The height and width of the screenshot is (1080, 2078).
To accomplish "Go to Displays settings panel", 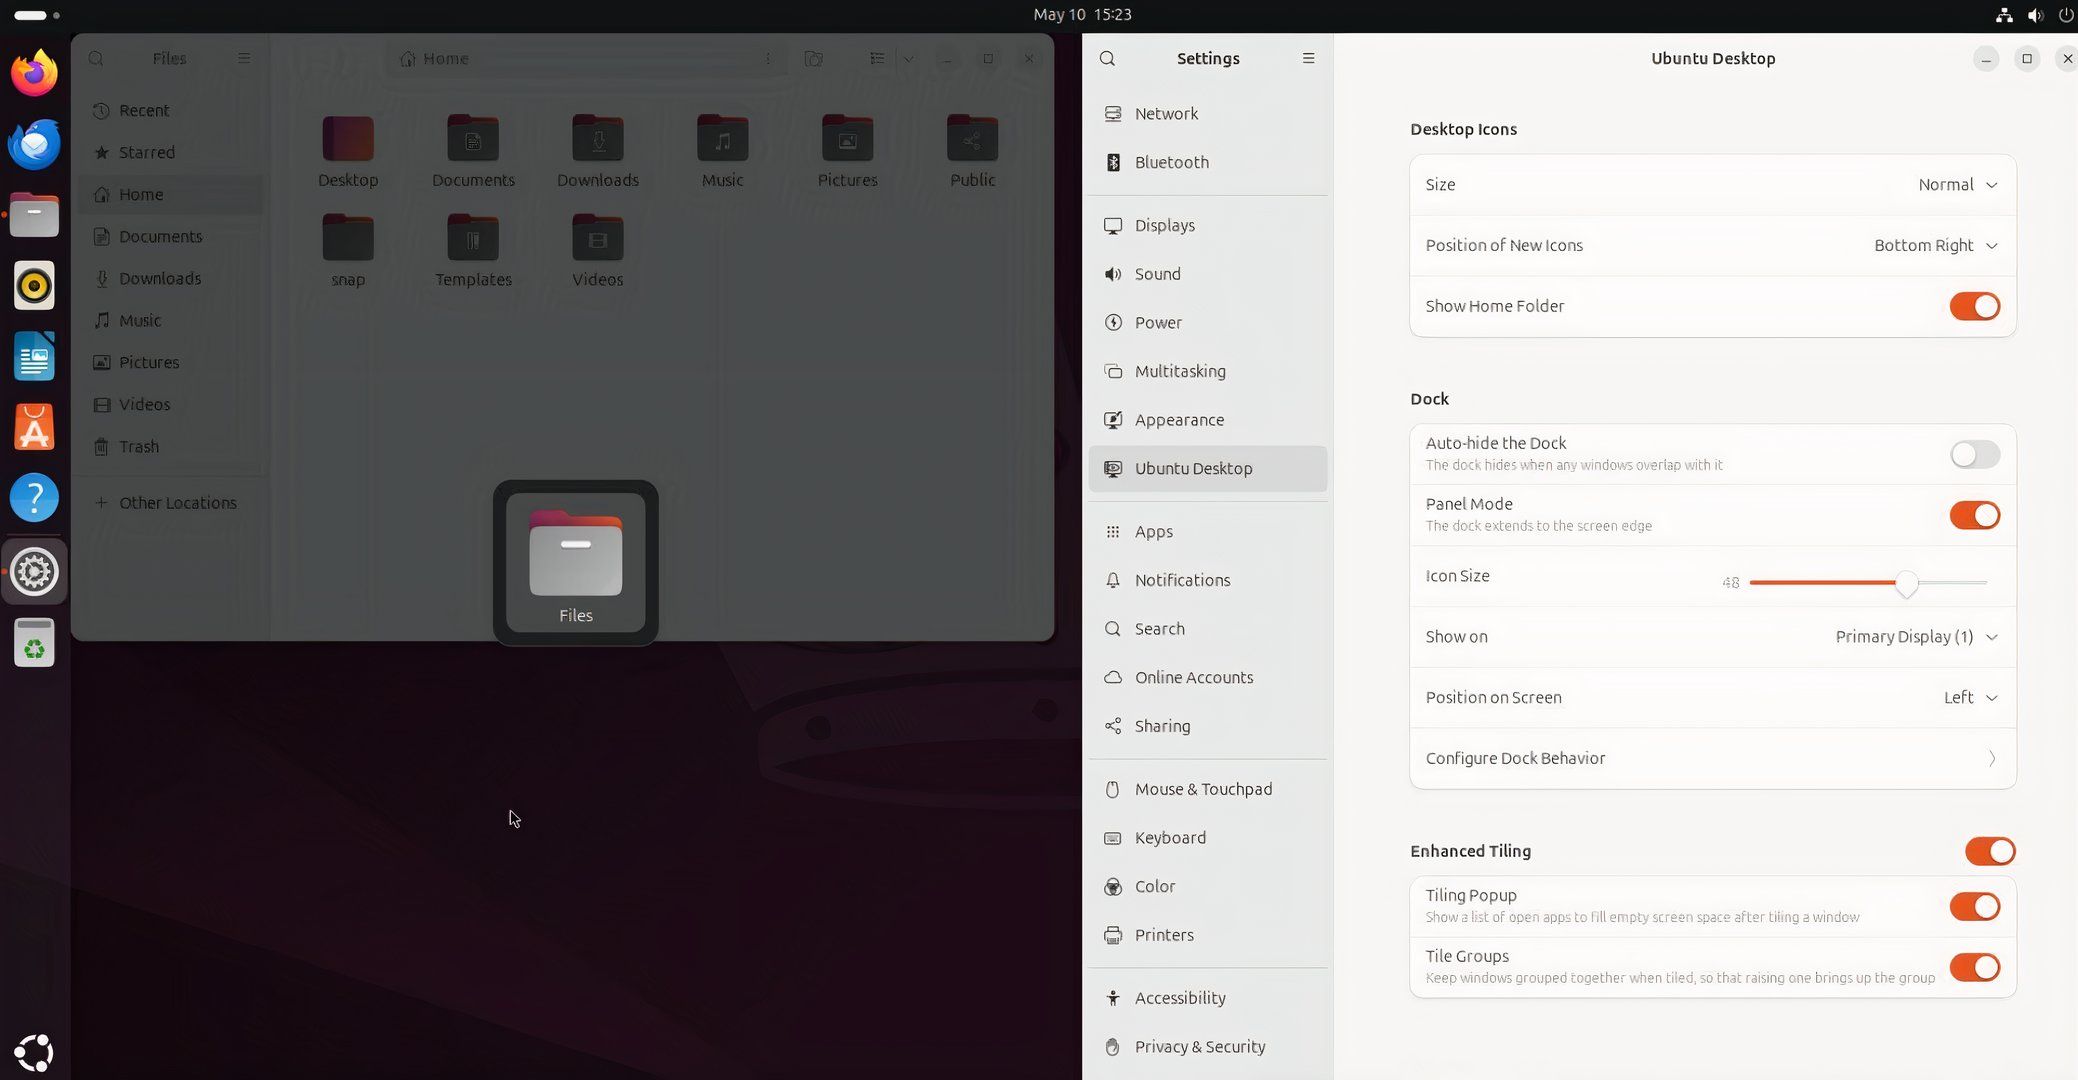I will (x=1208, y=225).
